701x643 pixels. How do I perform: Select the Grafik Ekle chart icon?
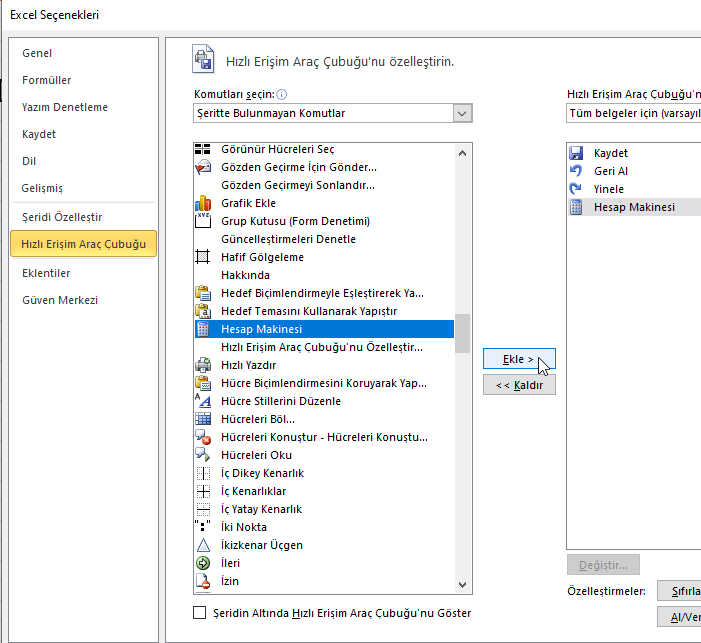pyautogui.click(x=203, y=203)
